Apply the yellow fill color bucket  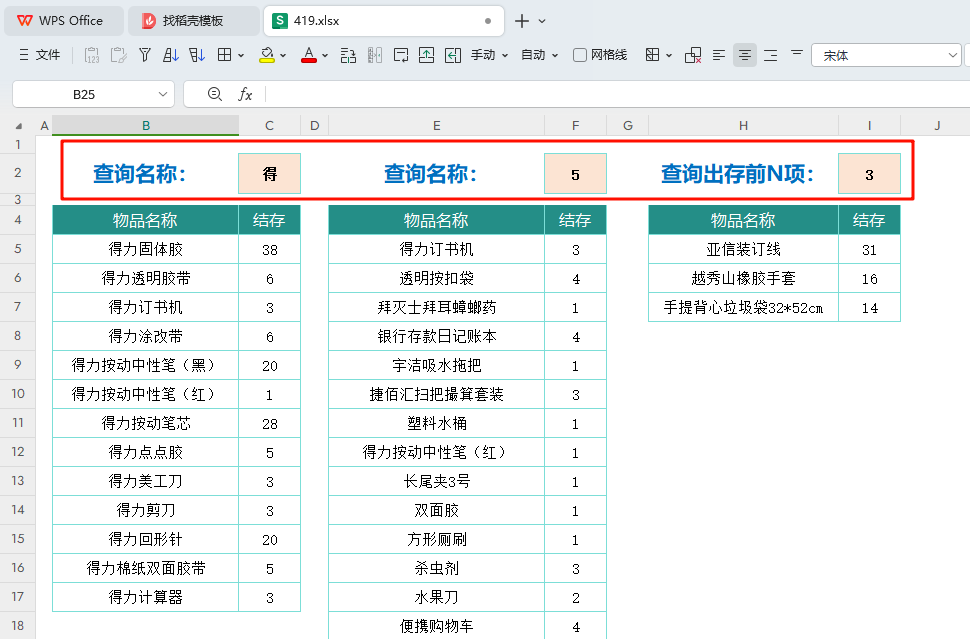(x=267, y=55)
